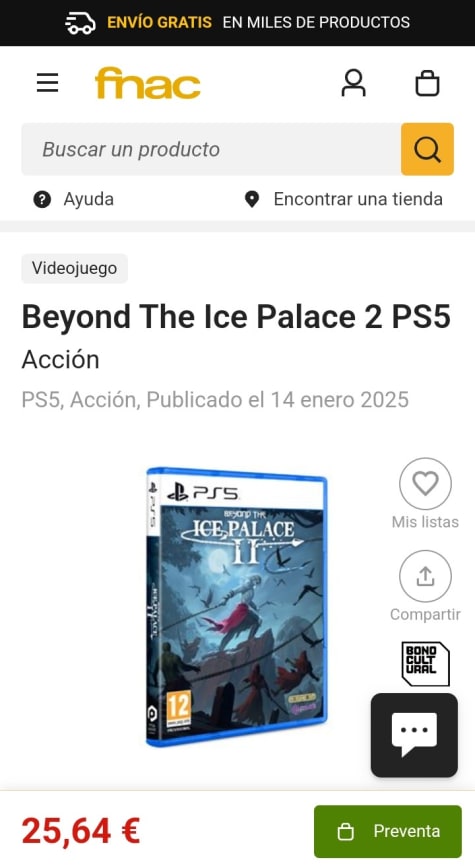This screenshot has width=475, height=866.
Task: Click the Videojuego category tag
Action: tap(75, 268)
